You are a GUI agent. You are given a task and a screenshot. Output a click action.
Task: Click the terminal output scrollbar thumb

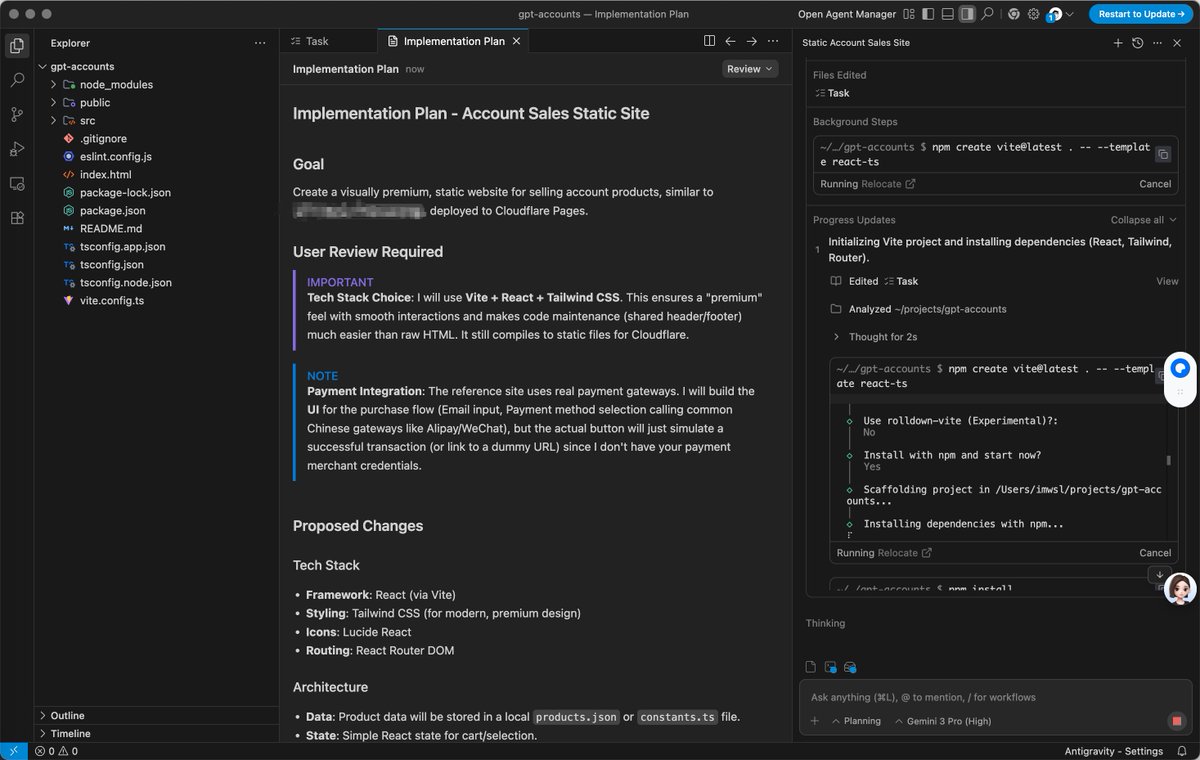[1169, 460]
